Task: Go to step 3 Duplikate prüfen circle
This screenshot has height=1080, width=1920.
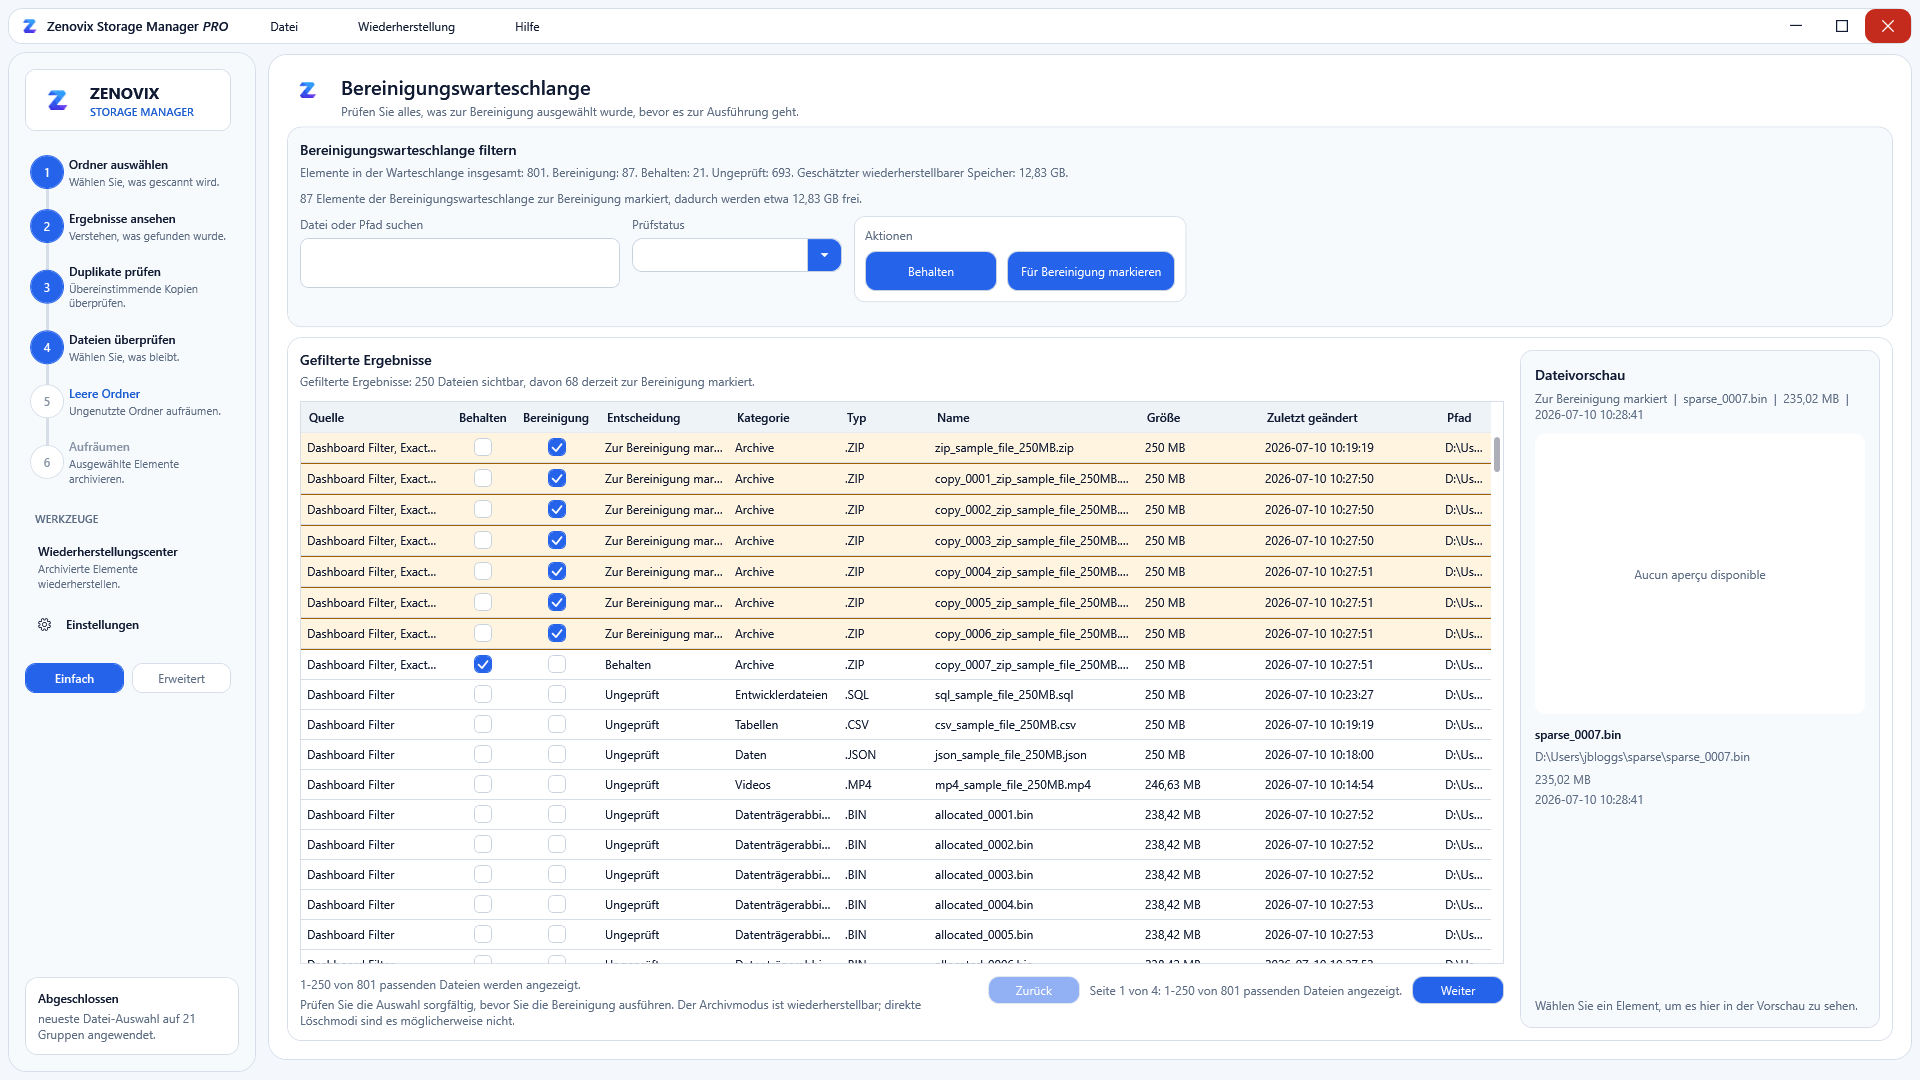Action: click(47, 287)
